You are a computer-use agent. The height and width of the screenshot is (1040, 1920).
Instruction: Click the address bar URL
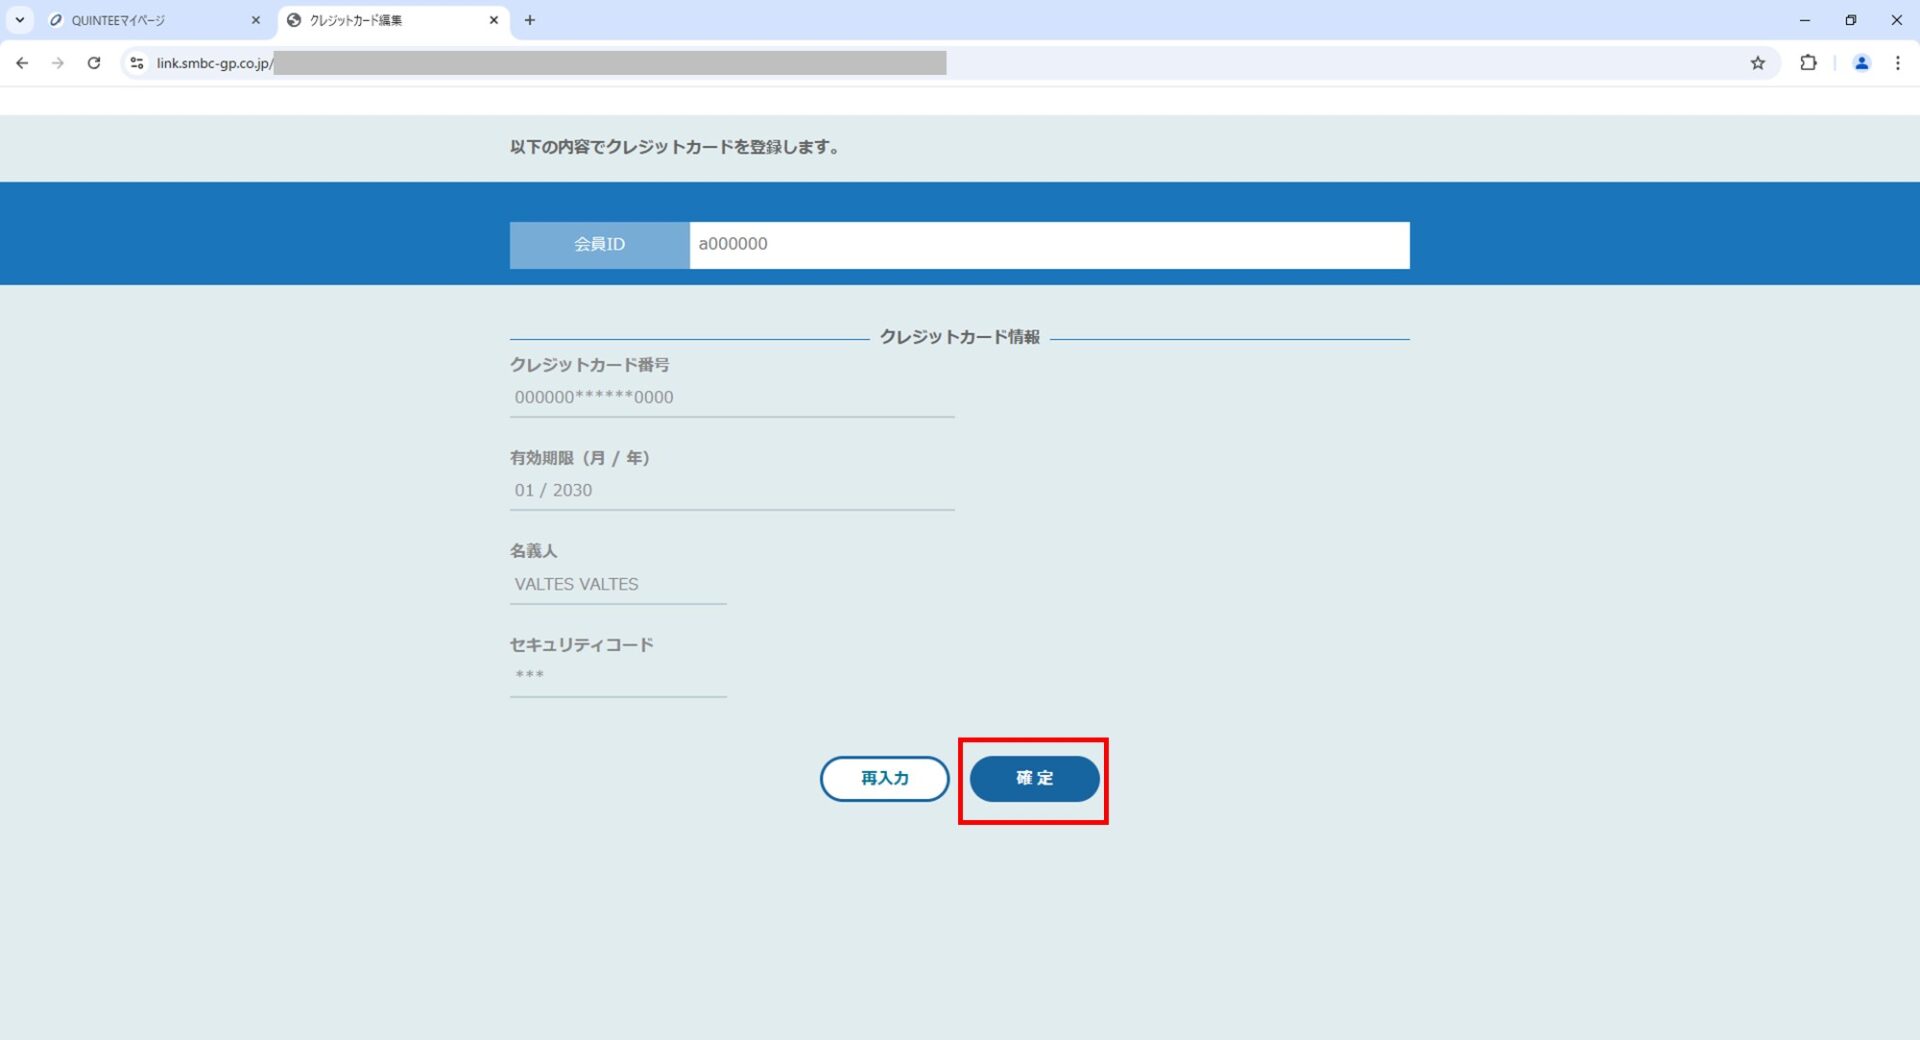tap(600, 63)
